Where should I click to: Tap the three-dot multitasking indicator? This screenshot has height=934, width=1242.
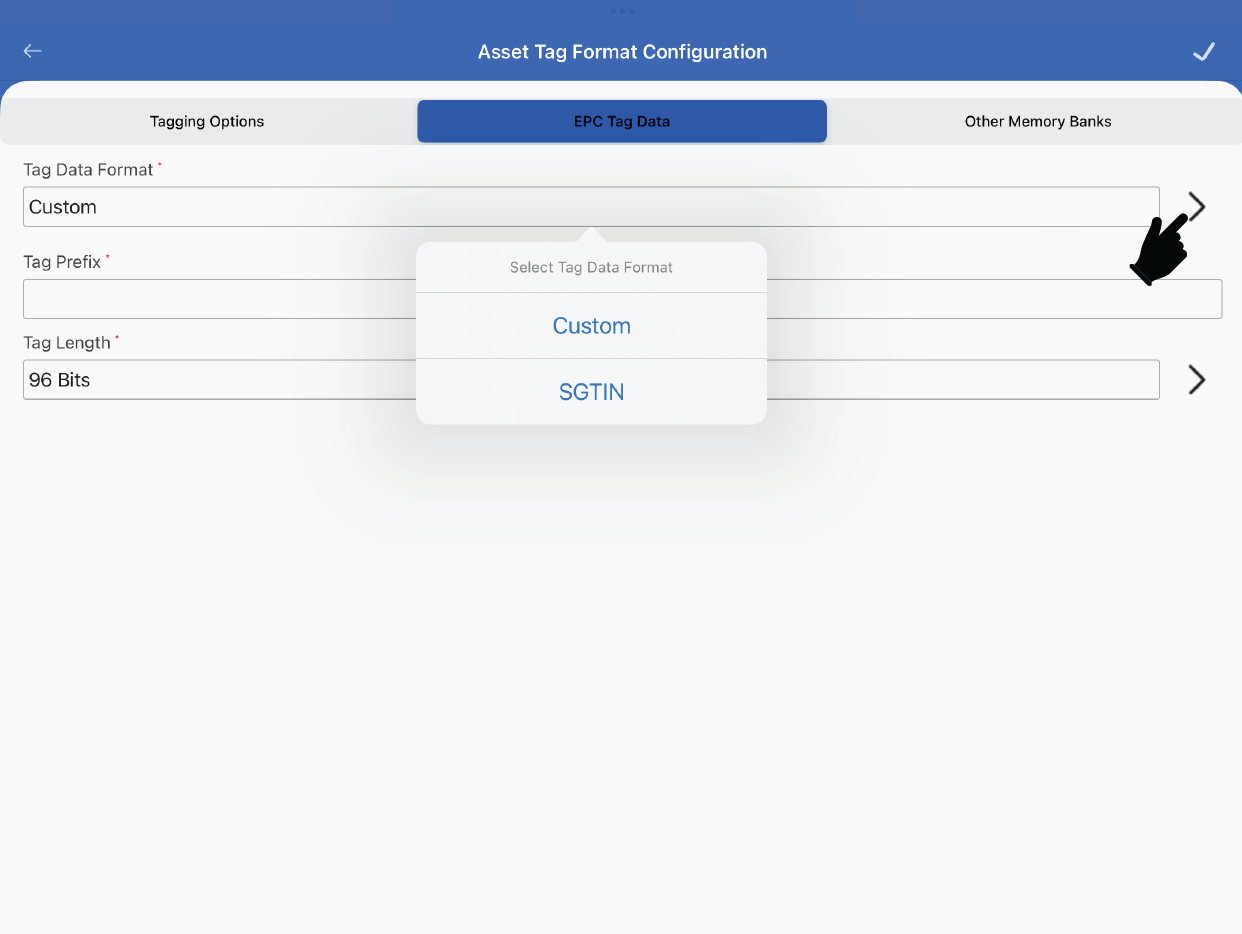coord(621,11)
